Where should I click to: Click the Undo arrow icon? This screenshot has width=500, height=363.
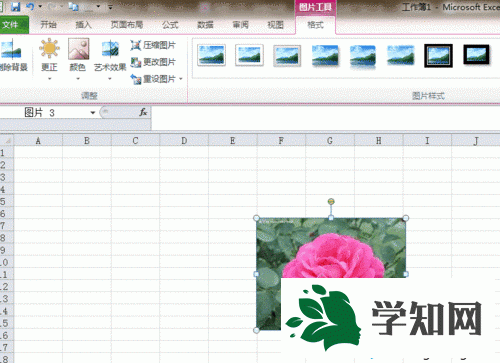(x=30, y=7)
